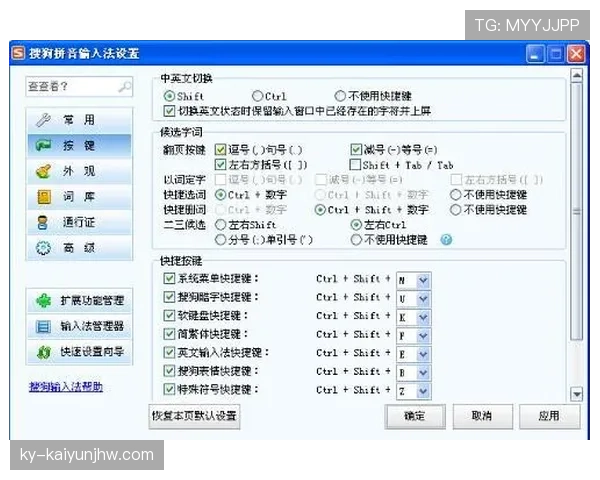Toggle 软键盘快捷键 checkbox
Screen dimensions: 600x480
click(x=169, y=315)
